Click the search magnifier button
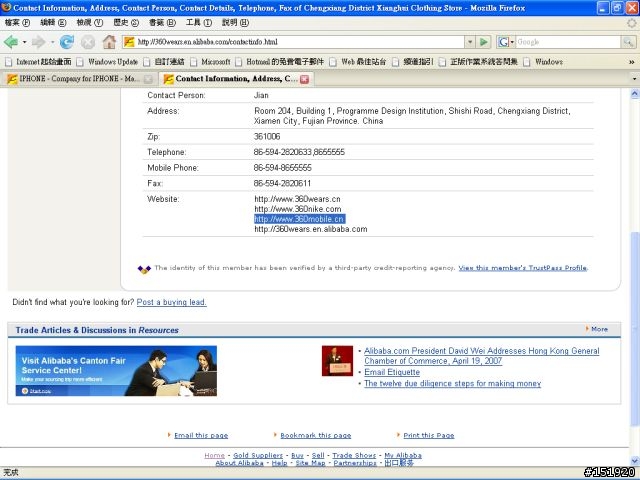 coord(628,42)
